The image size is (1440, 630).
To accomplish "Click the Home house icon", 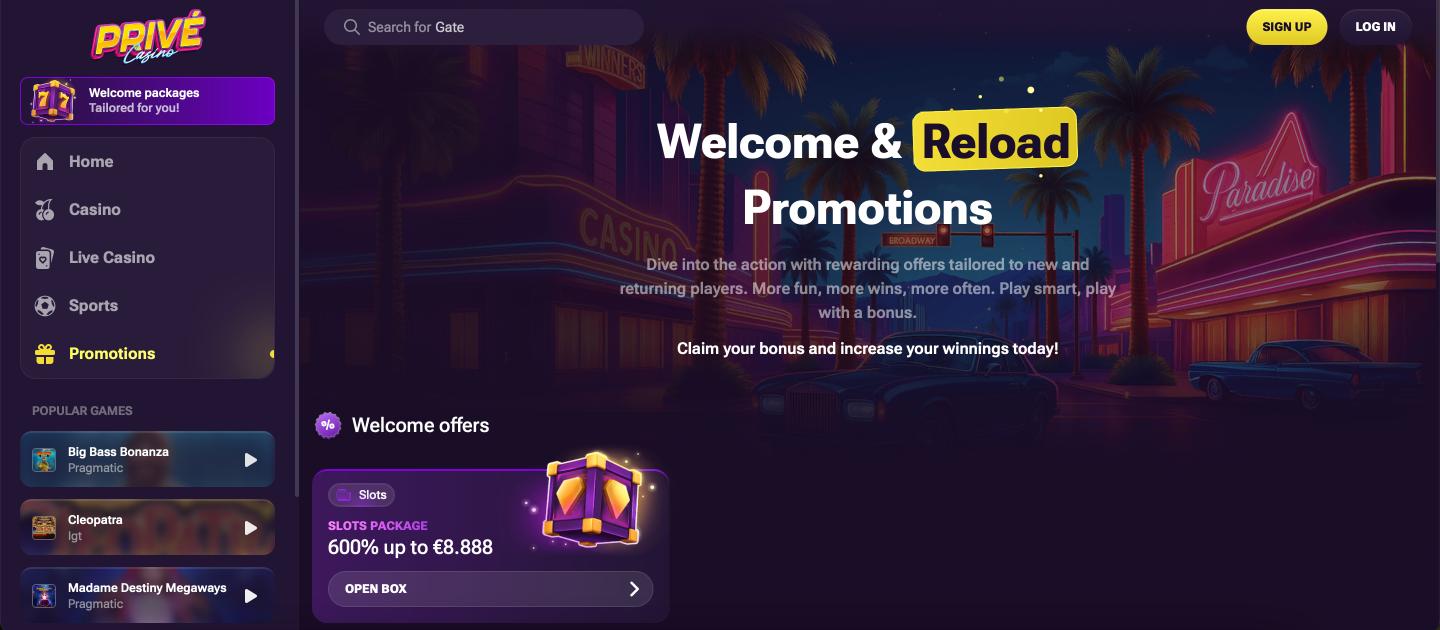I will [x=45, y=162].
